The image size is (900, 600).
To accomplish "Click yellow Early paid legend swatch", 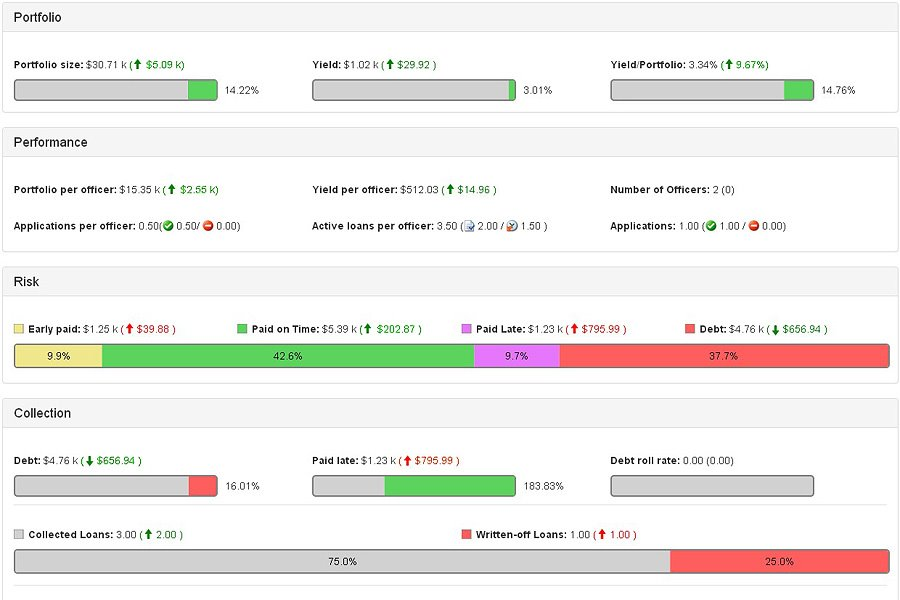I will click(x=19, y=329).
